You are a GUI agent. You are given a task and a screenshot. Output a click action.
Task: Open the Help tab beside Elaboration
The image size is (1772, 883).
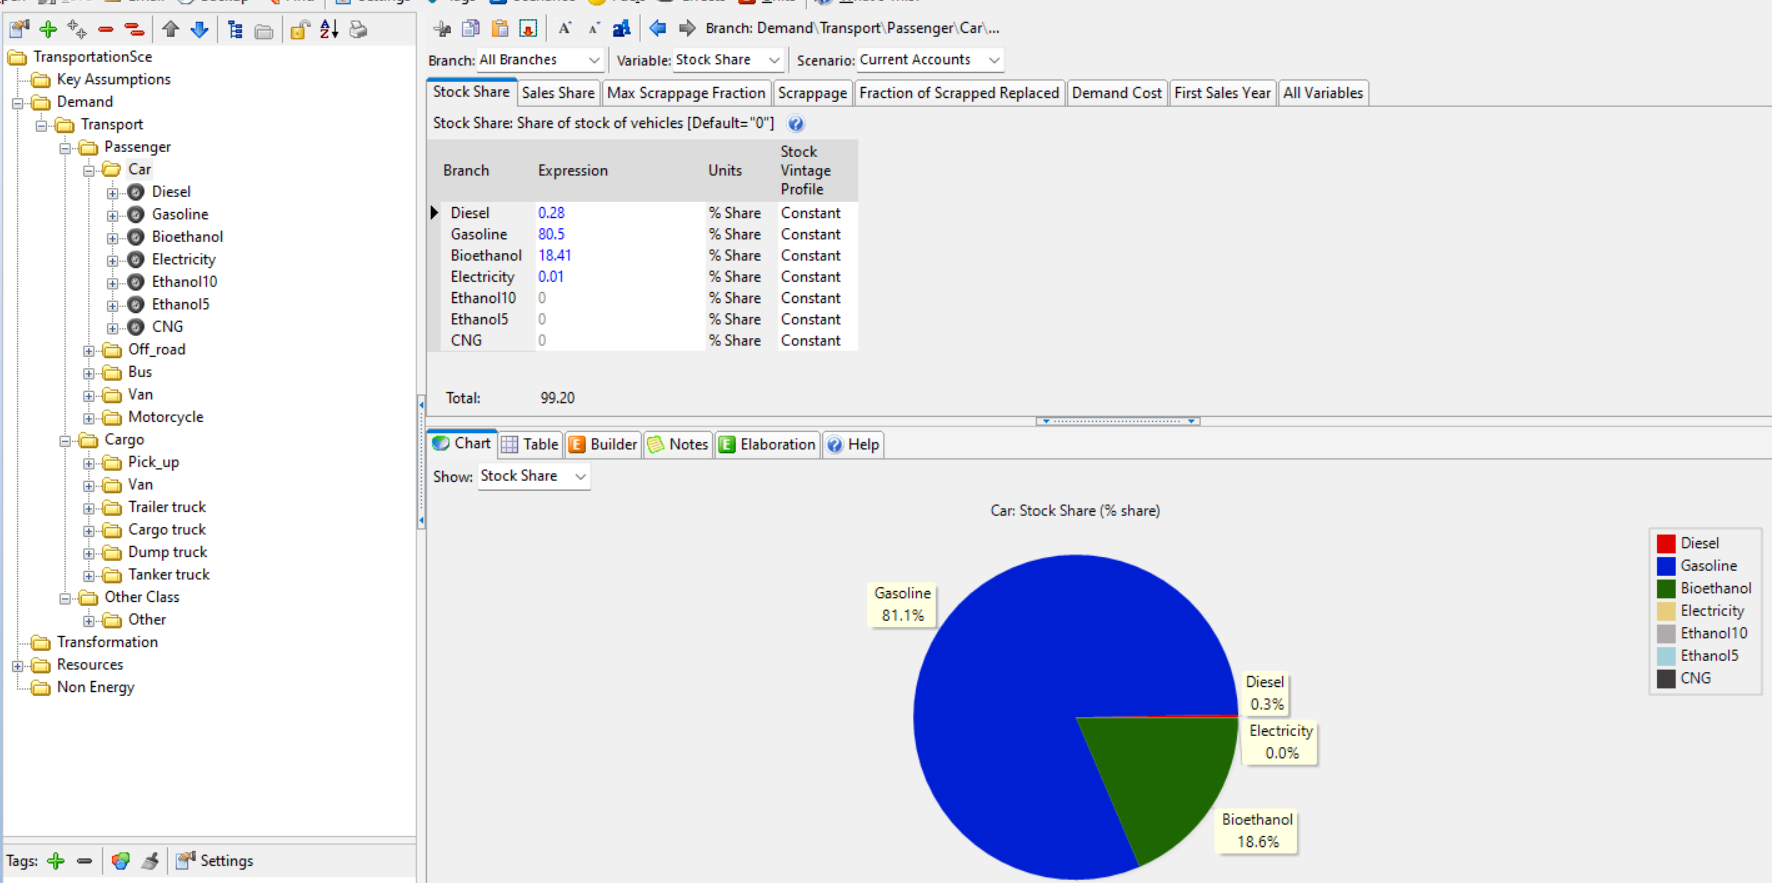(x=853, y=444)
